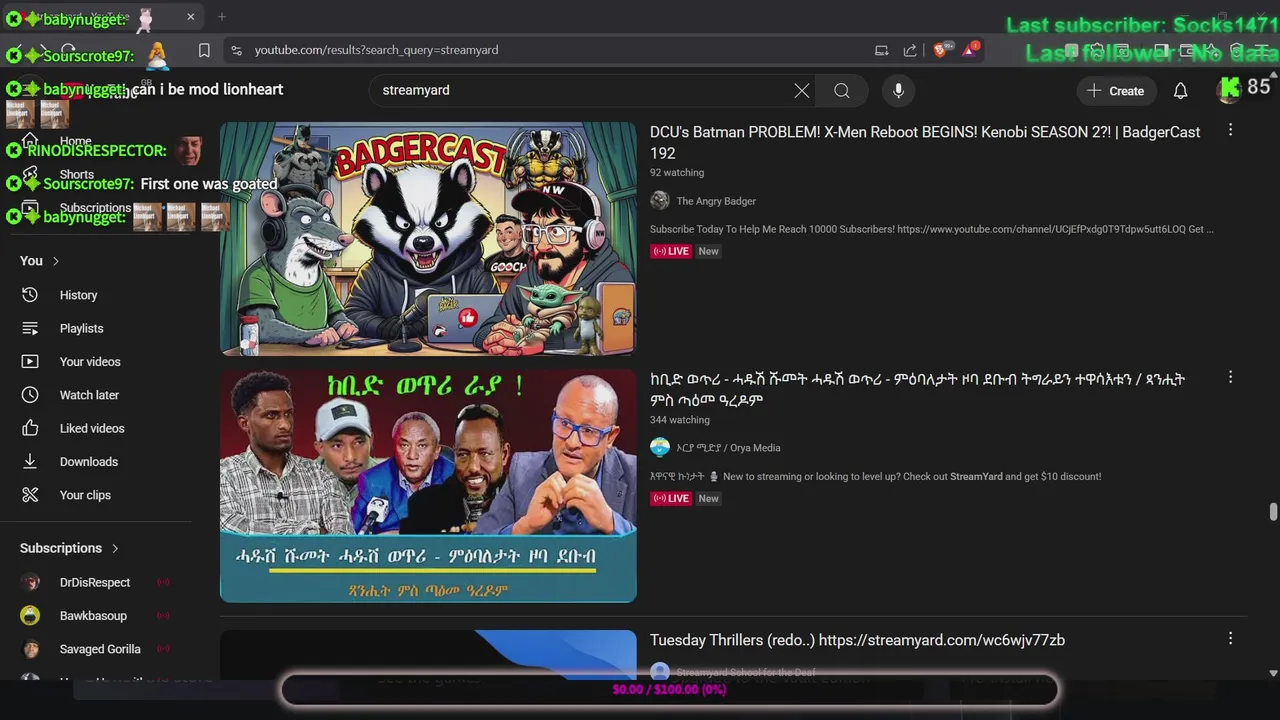This screenshot has height=720, width=1280.
Task: Click the New badge under BadgerCast
Action: coord(708,251)
